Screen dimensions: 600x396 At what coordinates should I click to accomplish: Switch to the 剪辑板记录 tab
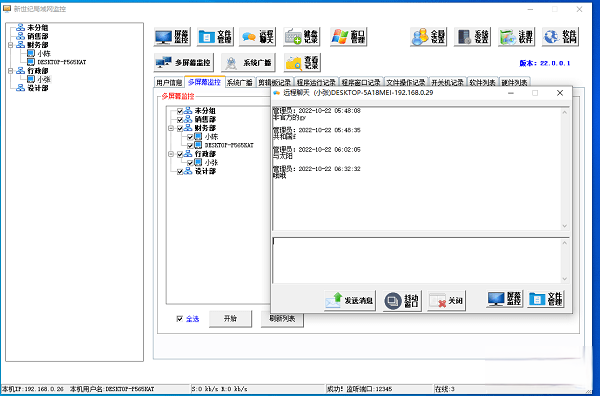274,82
